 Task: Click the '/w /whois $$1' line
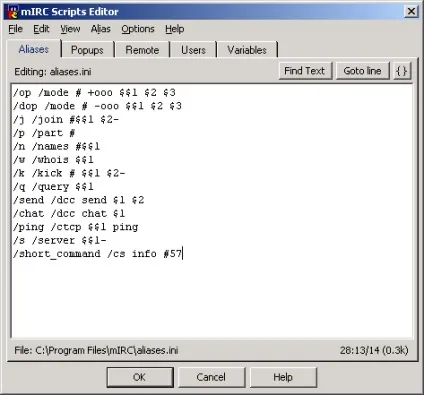tap(53, 160)
